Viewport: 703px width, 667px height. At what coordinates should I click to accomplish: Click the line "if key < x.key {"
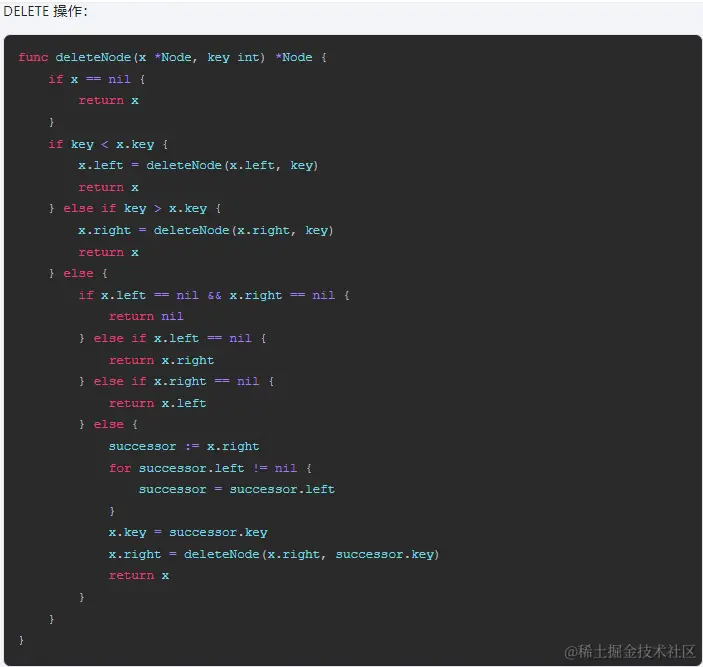pyautogui.click(x=108, y=144)
